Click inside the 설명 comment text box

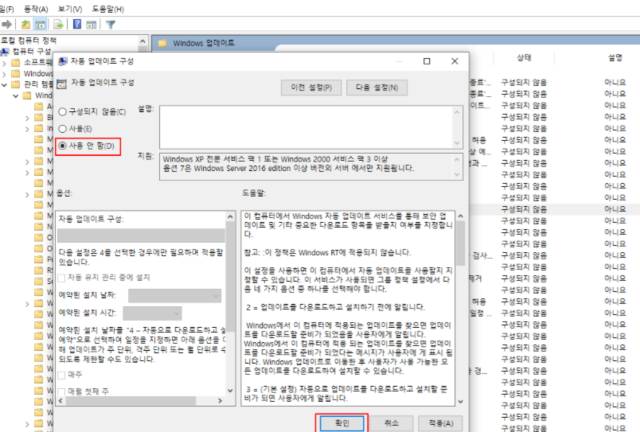300,124
